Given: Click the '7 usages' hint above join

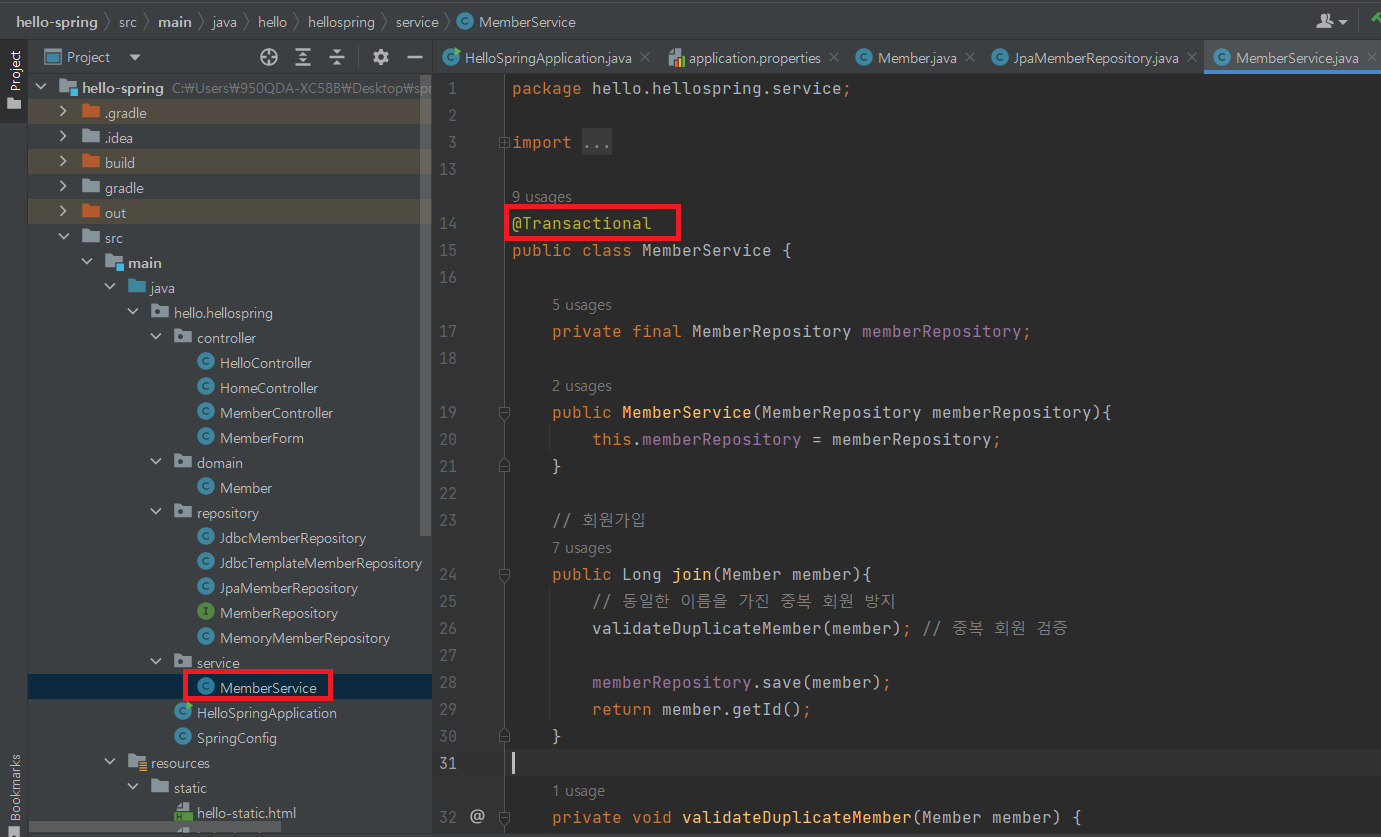Looking at the screenshot, I should pyautogui.click(x=582, y=548).
